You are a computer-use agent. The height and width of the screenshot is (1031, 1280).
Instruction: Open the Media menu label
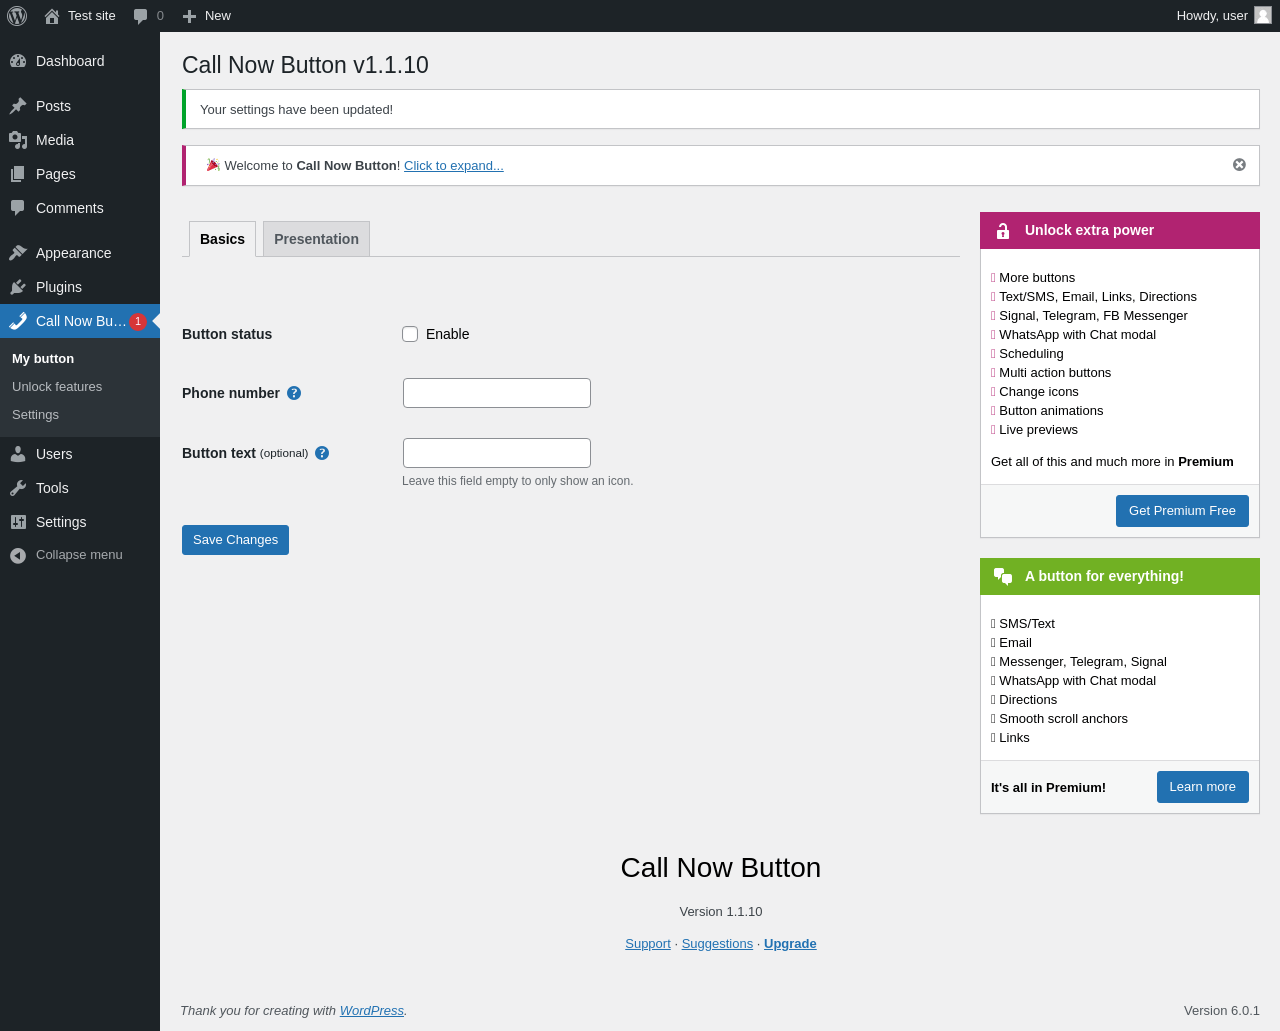(x=55, y=140)
